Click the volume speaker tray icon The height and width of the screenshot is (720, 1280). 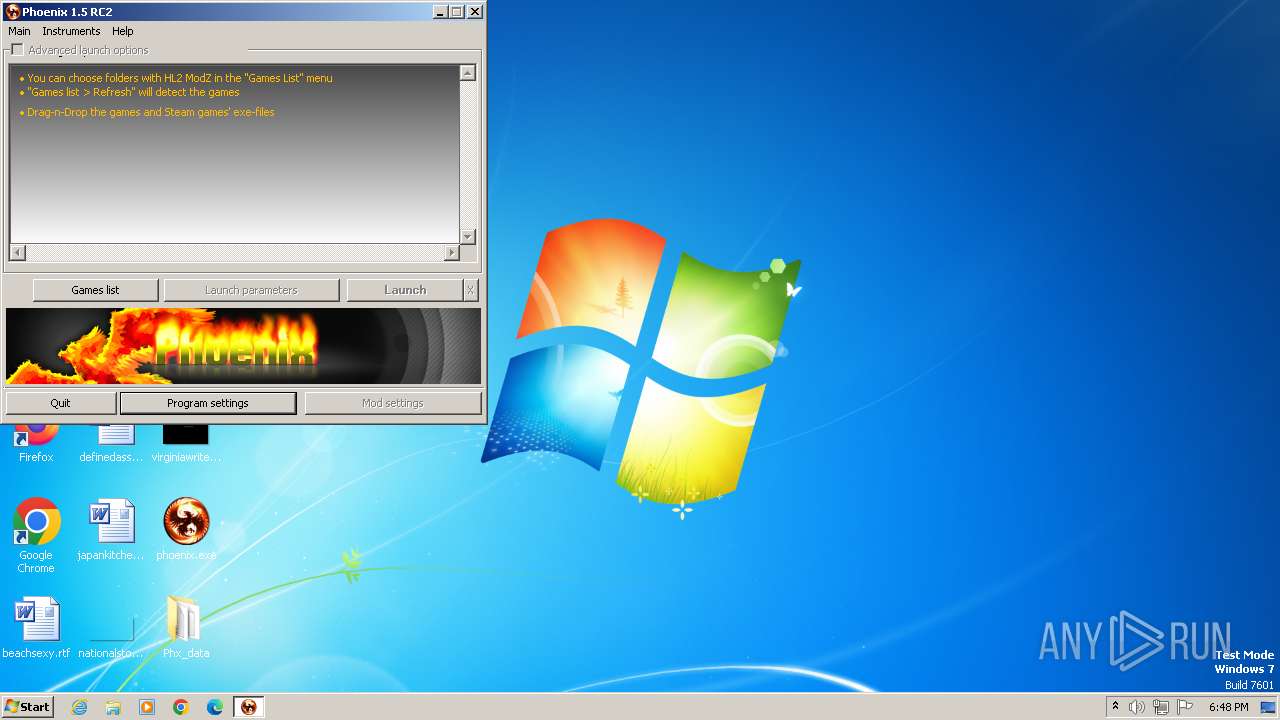pyautogui.click(x=1137, y=707)
